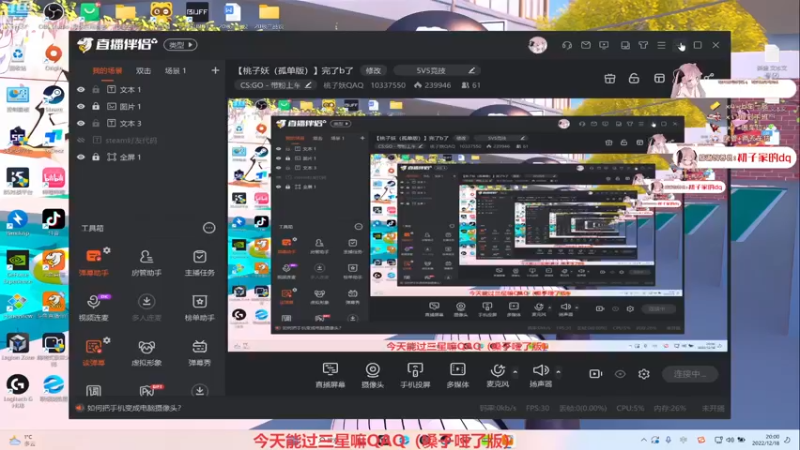Screen dimensions: 800x450
Task: Click the unlock icon above preview
Action: click(x=634, y=79)
